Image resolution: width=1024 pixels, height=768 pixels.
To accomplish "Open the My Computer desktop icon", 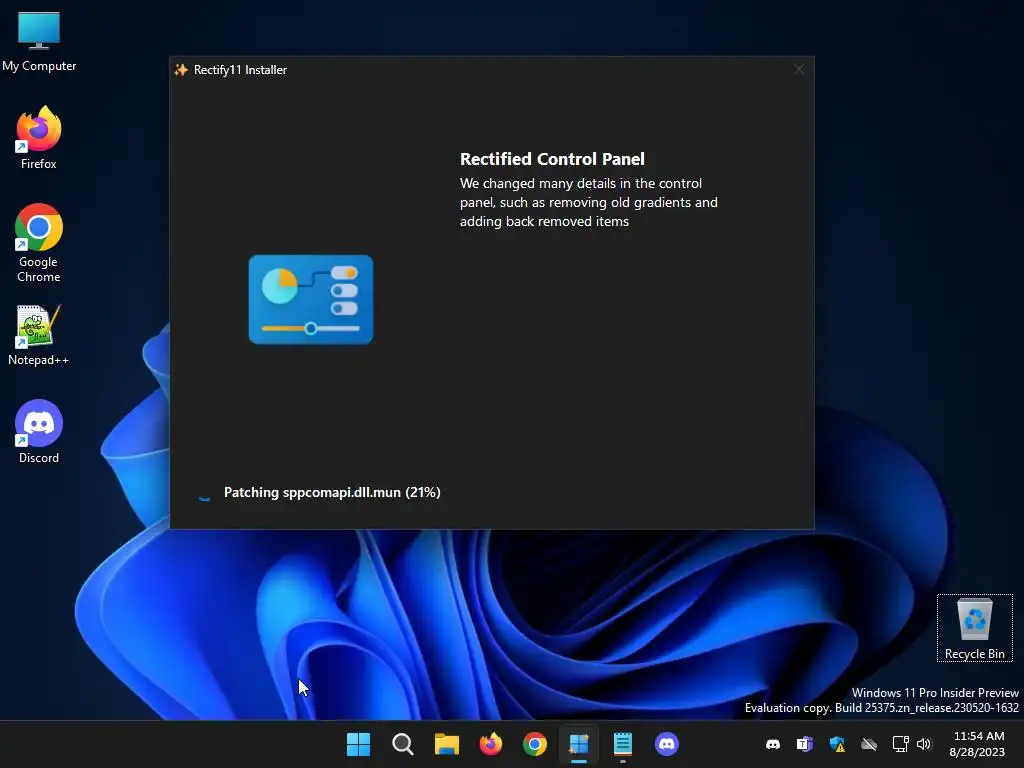I will (39, 41).
